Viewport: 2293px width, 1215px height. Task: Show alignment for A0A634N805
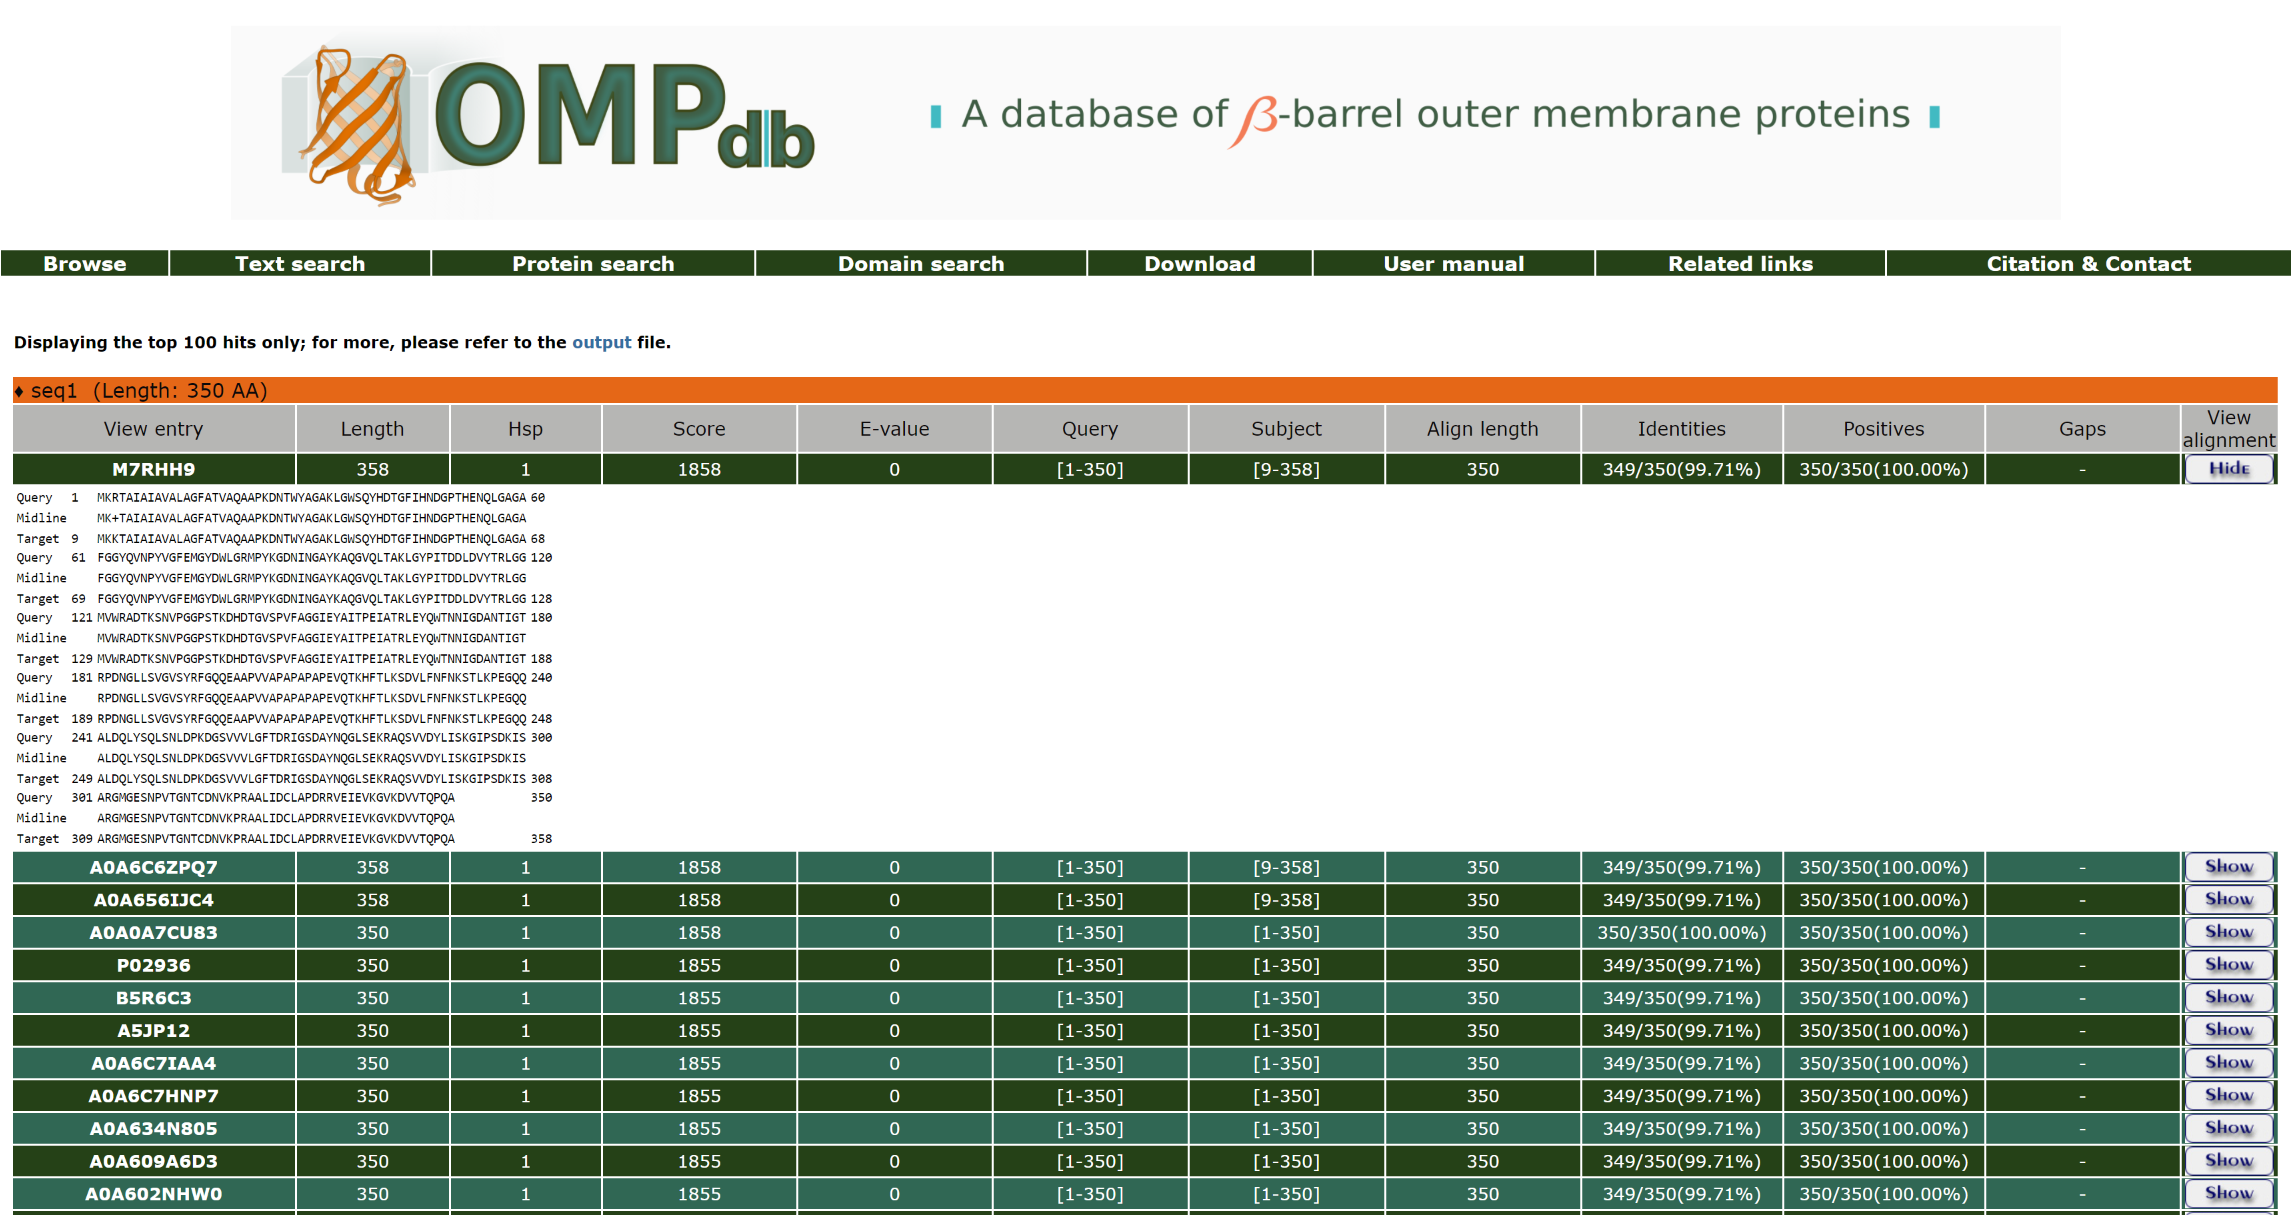click(x=2229, y=1128)
